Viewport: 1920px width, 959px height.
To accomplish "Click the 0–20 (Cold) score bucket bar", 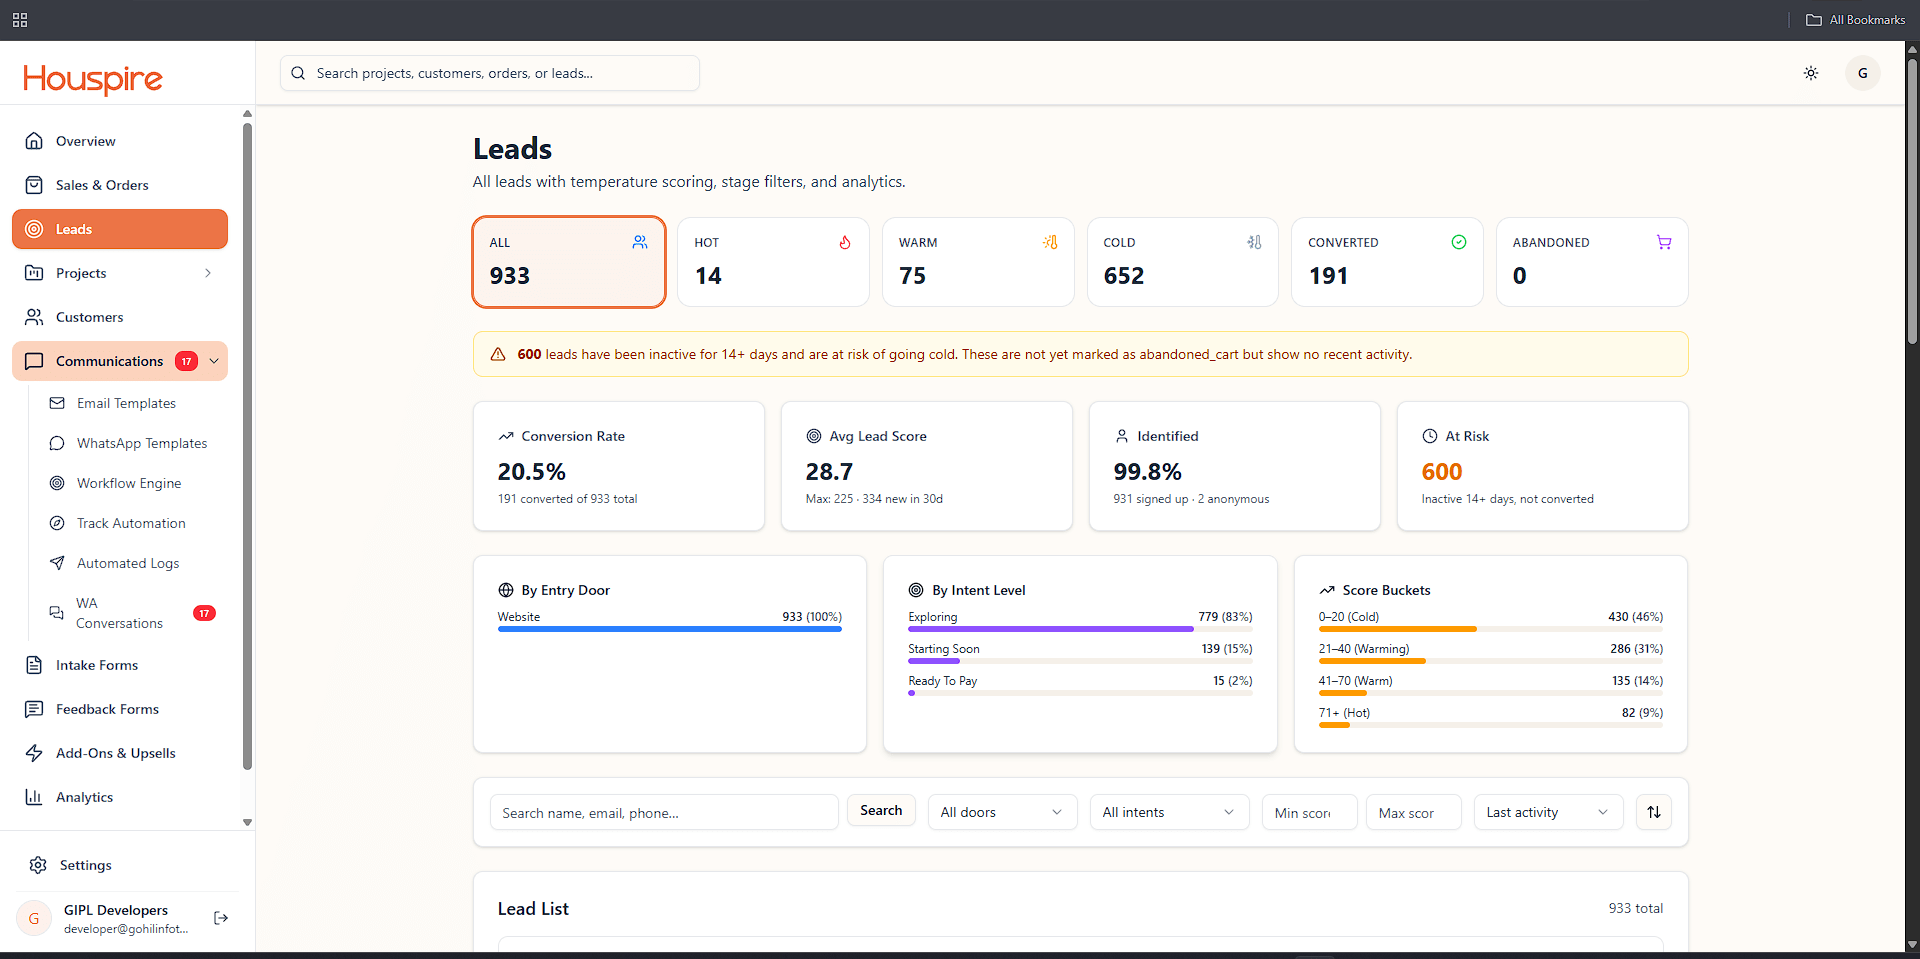I will pos(1491,629).
